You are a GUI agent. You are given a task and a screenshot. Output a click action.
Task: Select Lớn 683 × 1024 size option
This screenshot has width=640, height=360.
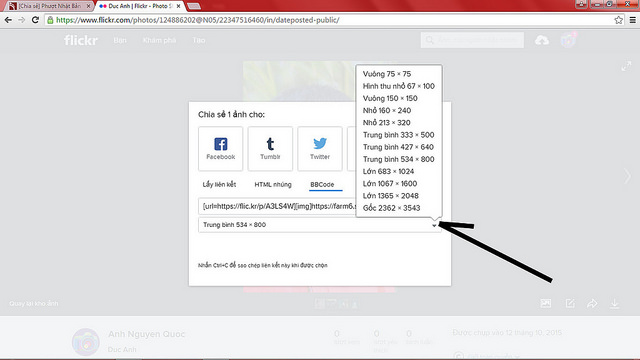pos(388,171)
